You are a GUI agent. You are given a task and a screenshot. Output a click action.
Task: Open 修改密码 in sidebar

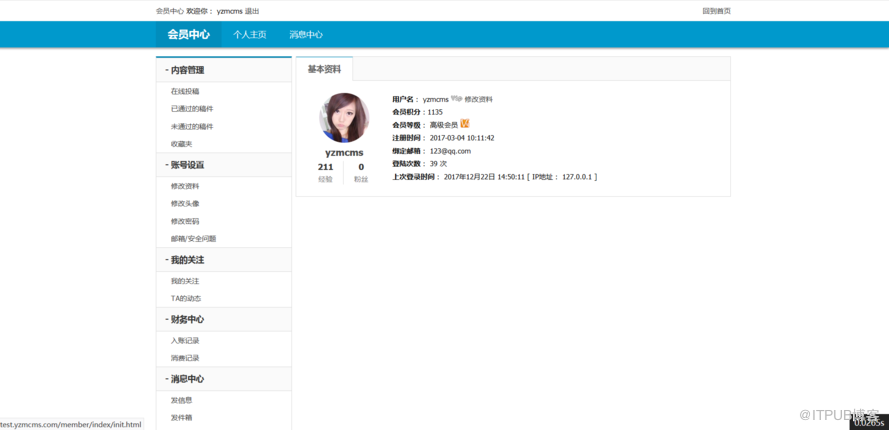pos(185,221)
